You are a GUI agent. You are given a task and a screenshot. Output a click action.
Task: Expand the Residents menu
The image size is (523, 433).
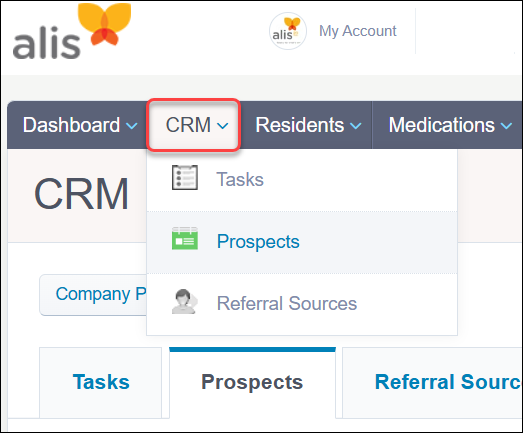tap(308, 125)
